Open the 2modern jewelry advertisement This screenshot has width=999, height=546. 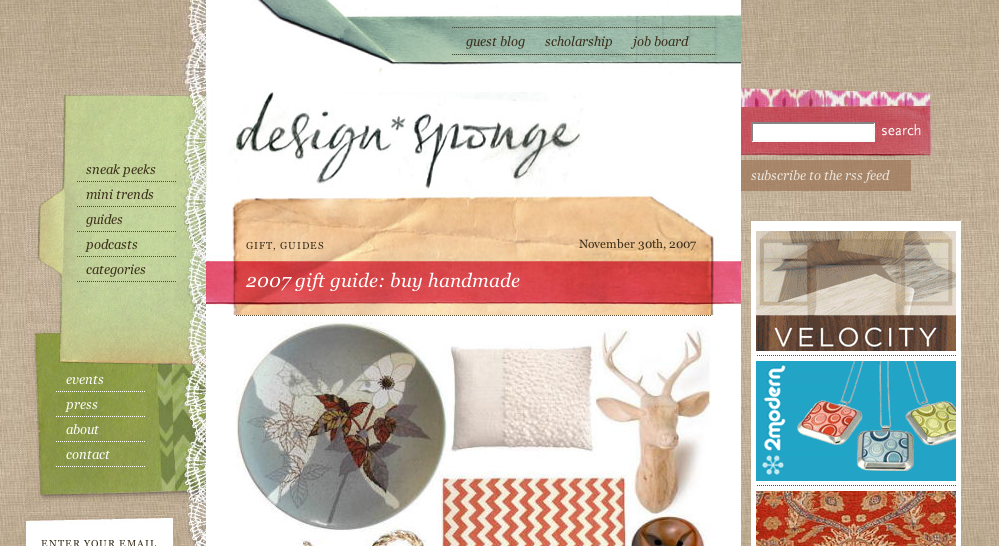856,421
